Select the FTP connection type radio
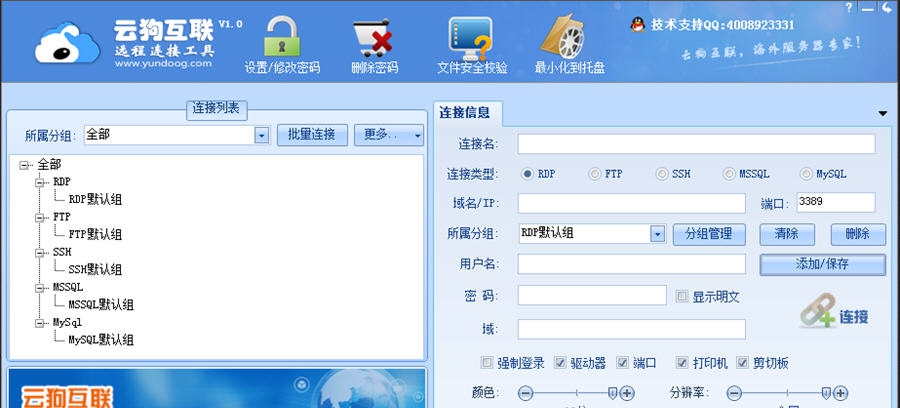The width and height of the screenshot is (900, 408). click(595, 173)
